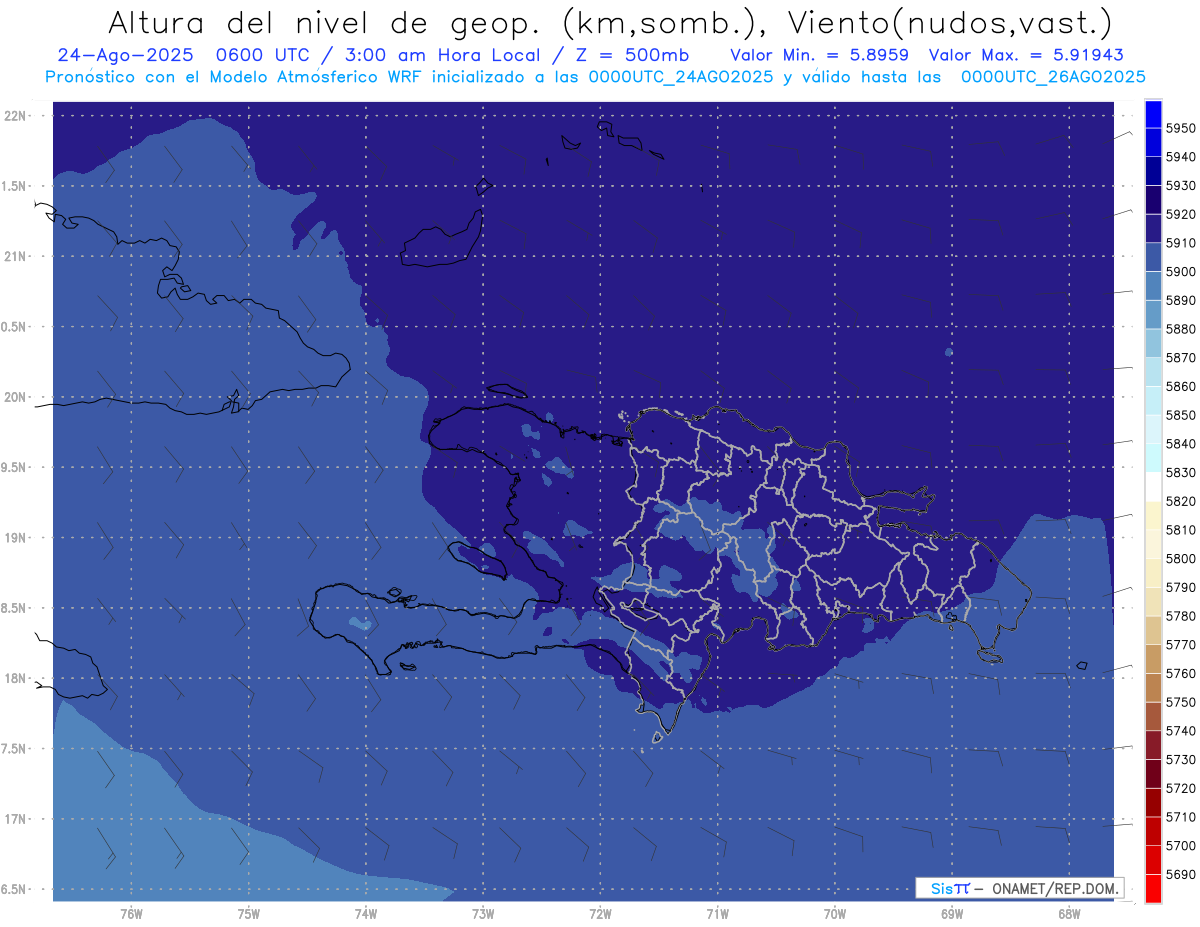Choose the light cyan swatch between 5850 and 5860

[x=1152, y=400]
